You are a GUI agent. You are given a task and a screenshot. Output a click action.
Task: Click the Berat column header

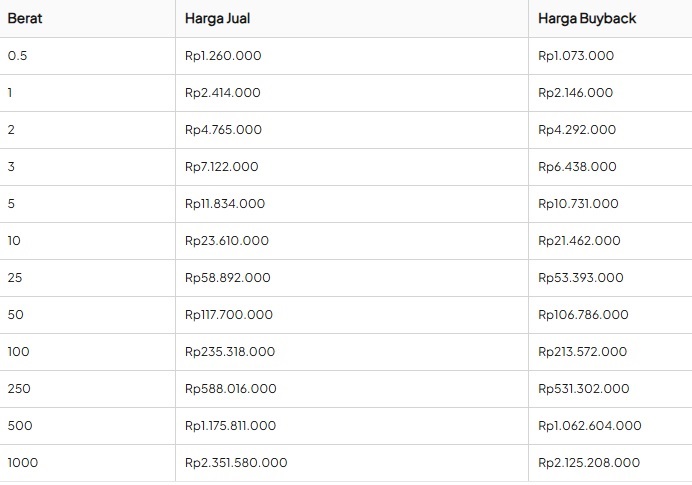click(x=24, y=18)
